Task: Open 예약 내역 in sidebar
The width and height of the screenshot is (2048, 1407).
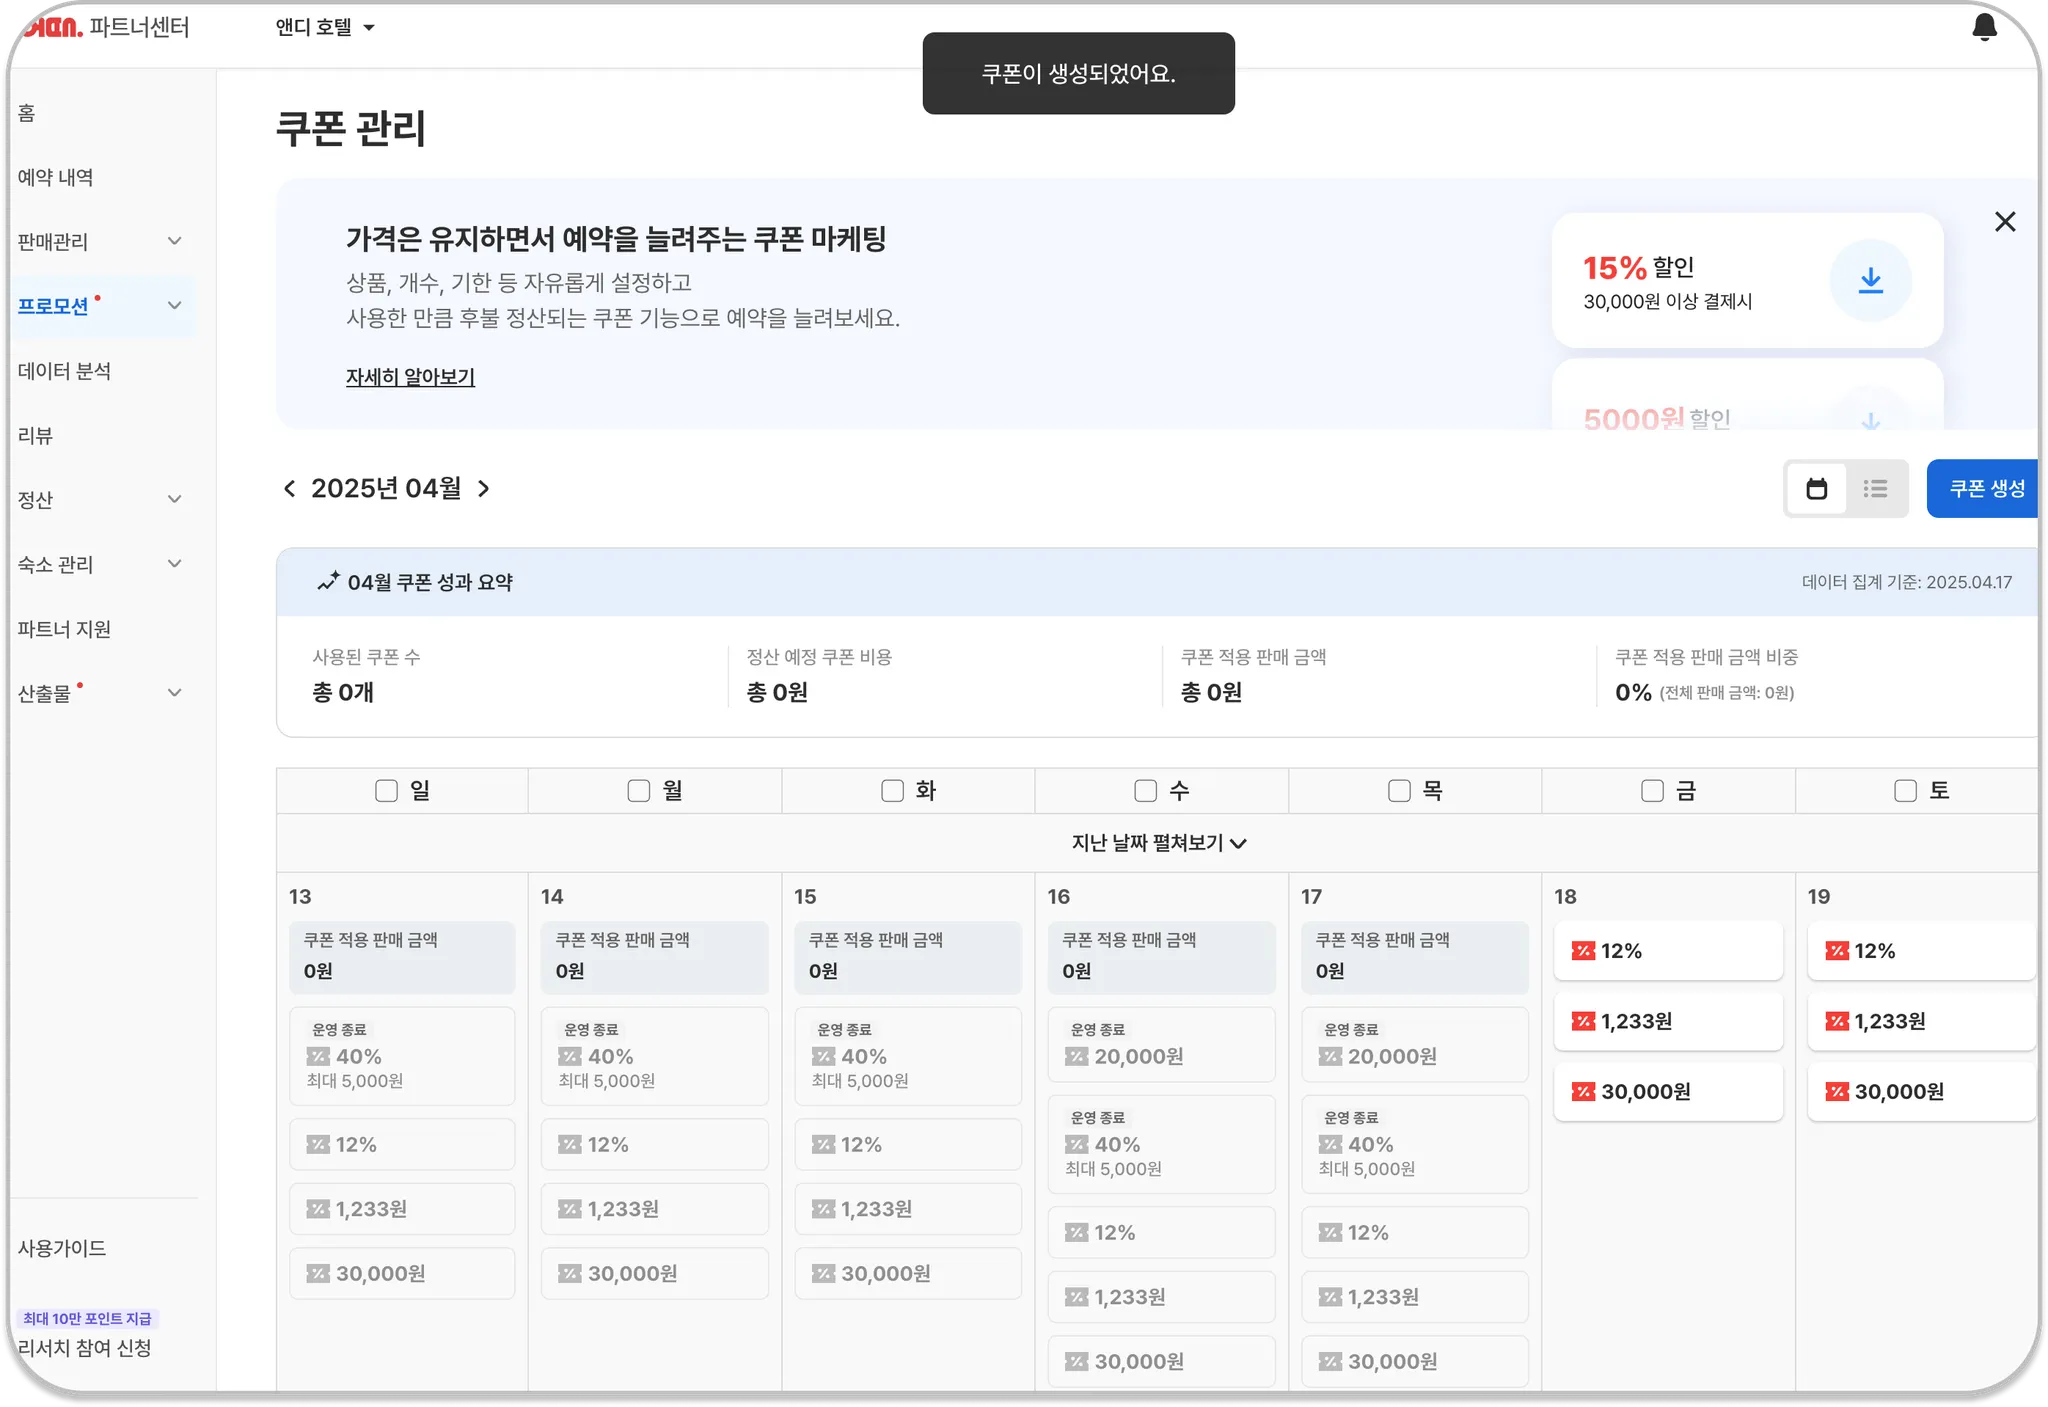Action: [56, 177]
